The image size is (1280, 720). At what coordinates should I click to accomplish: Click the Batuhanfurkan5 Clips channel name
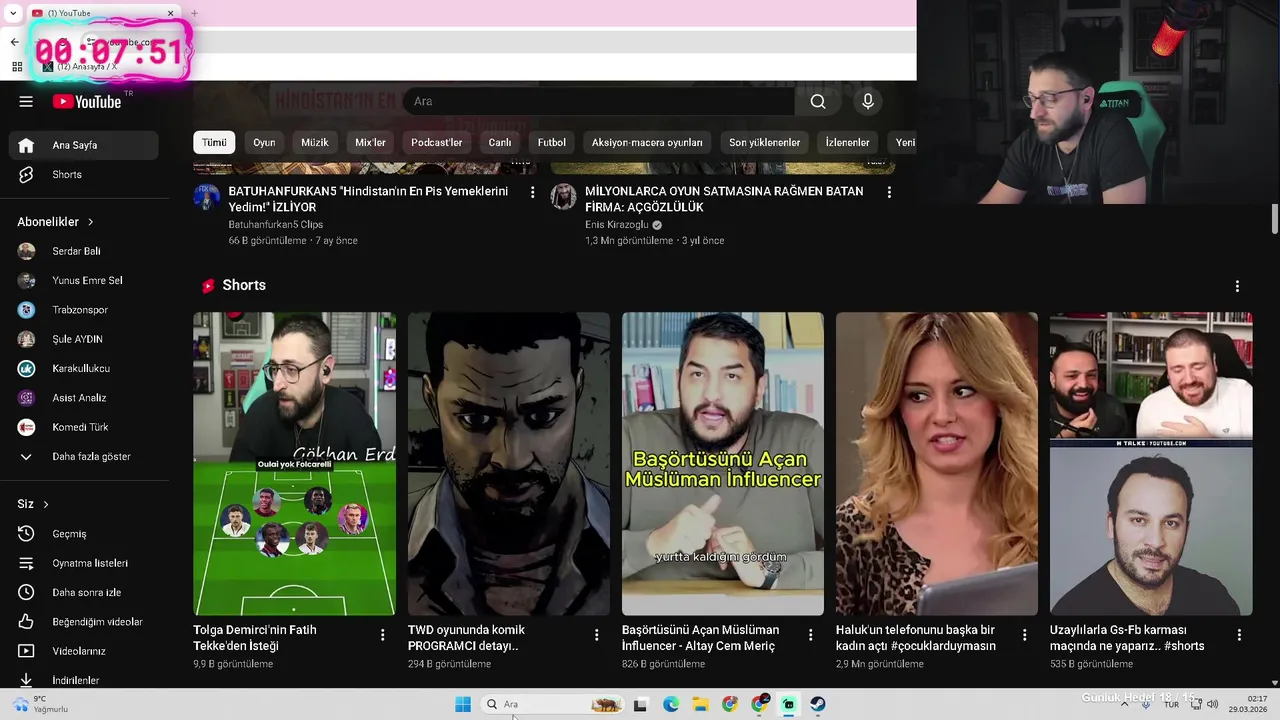pyautogui.click(x=275, y=225)
